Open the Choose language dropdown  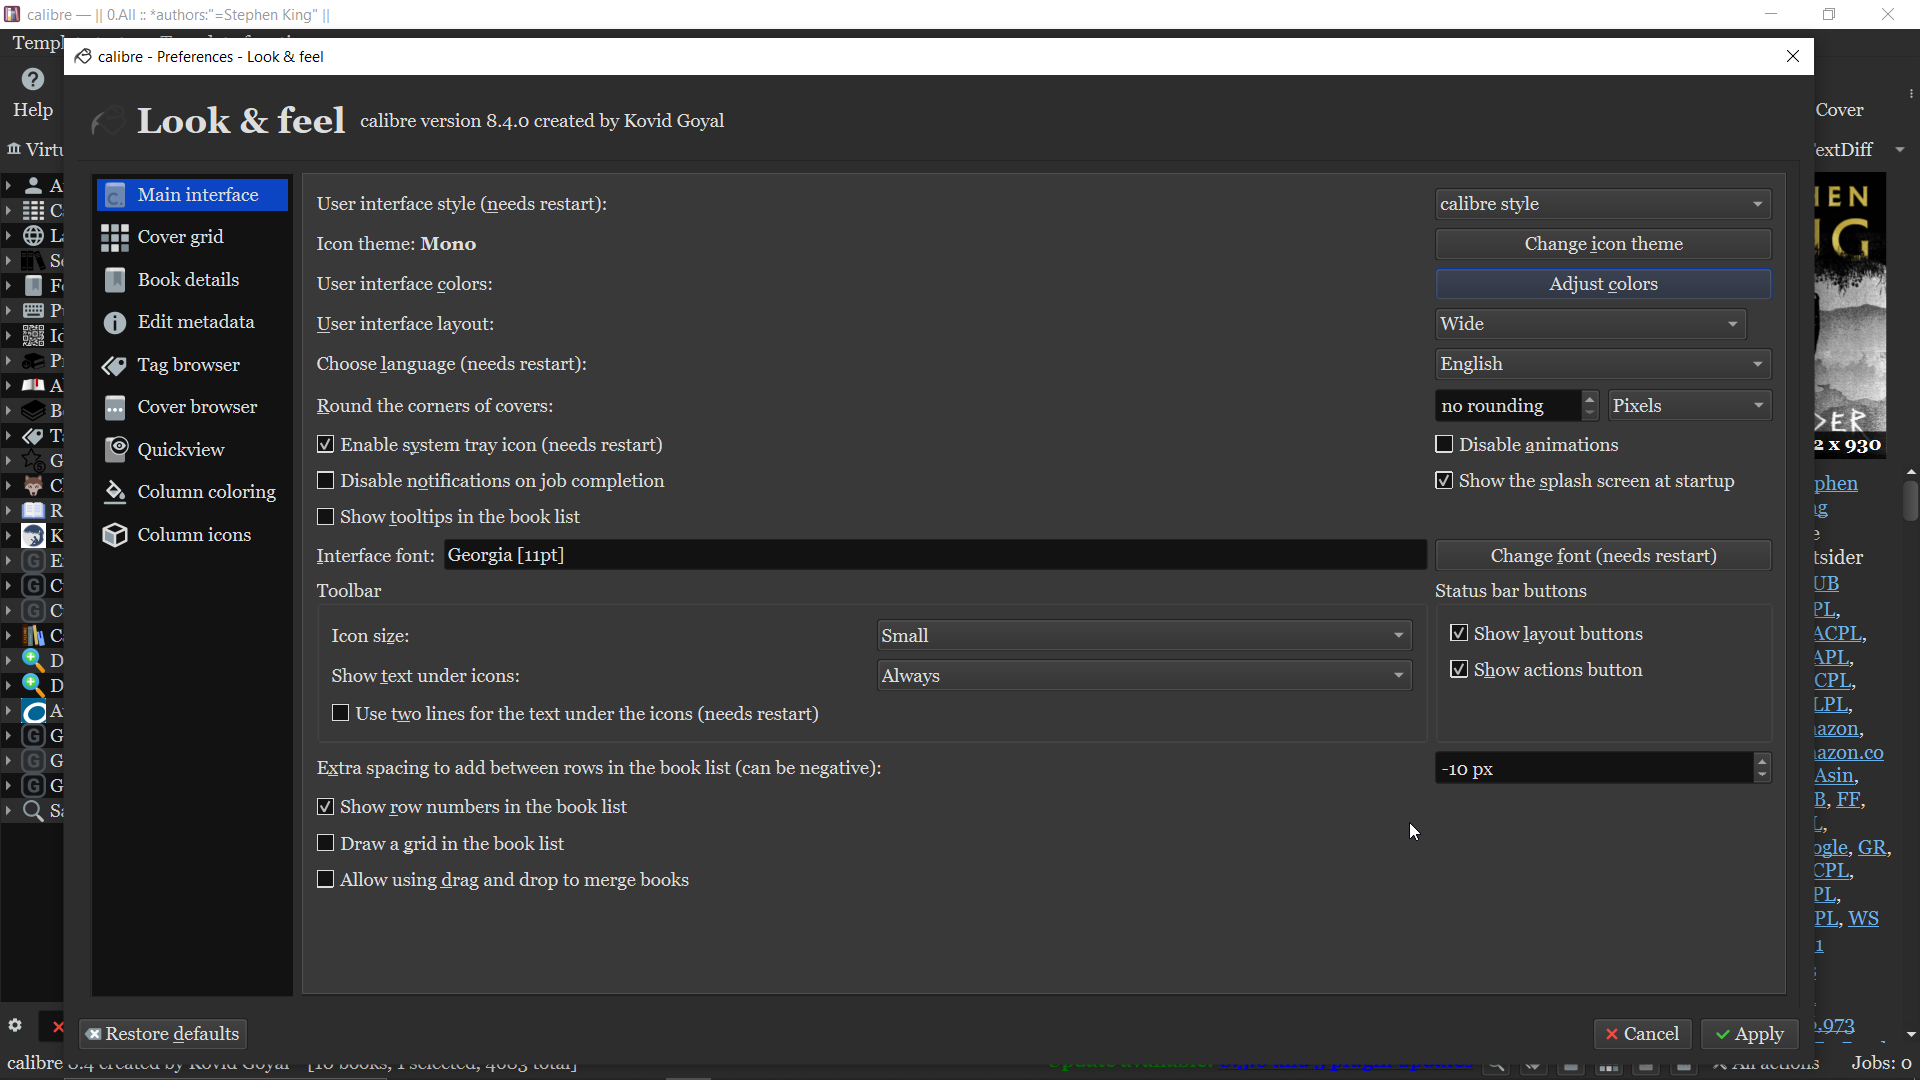click(1602, 364)
